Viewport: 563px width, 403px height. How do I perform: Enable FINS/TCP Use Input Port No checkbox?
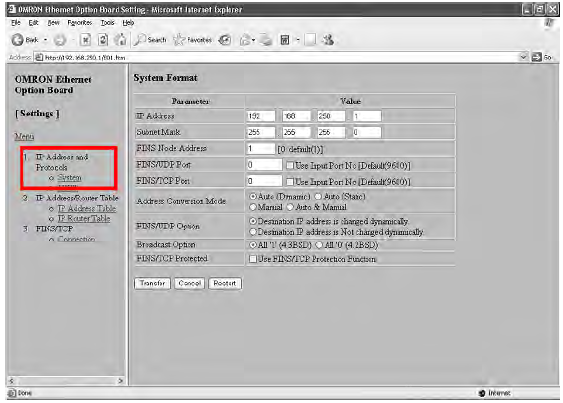(290, 182)
